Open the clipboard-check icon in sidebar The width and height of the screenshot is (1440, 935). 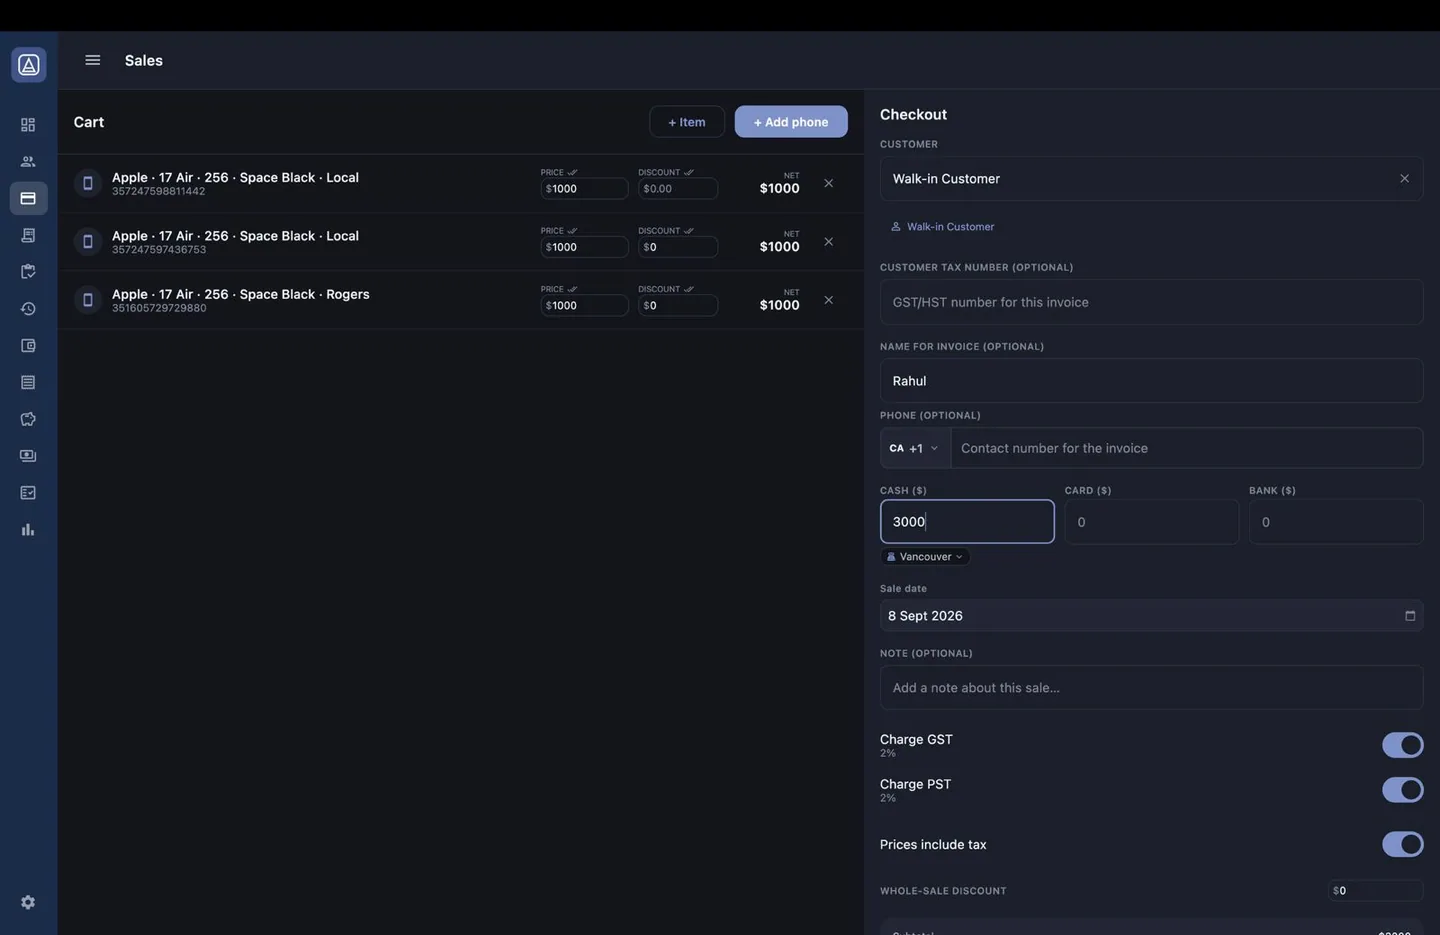click(x=28, y=272)
